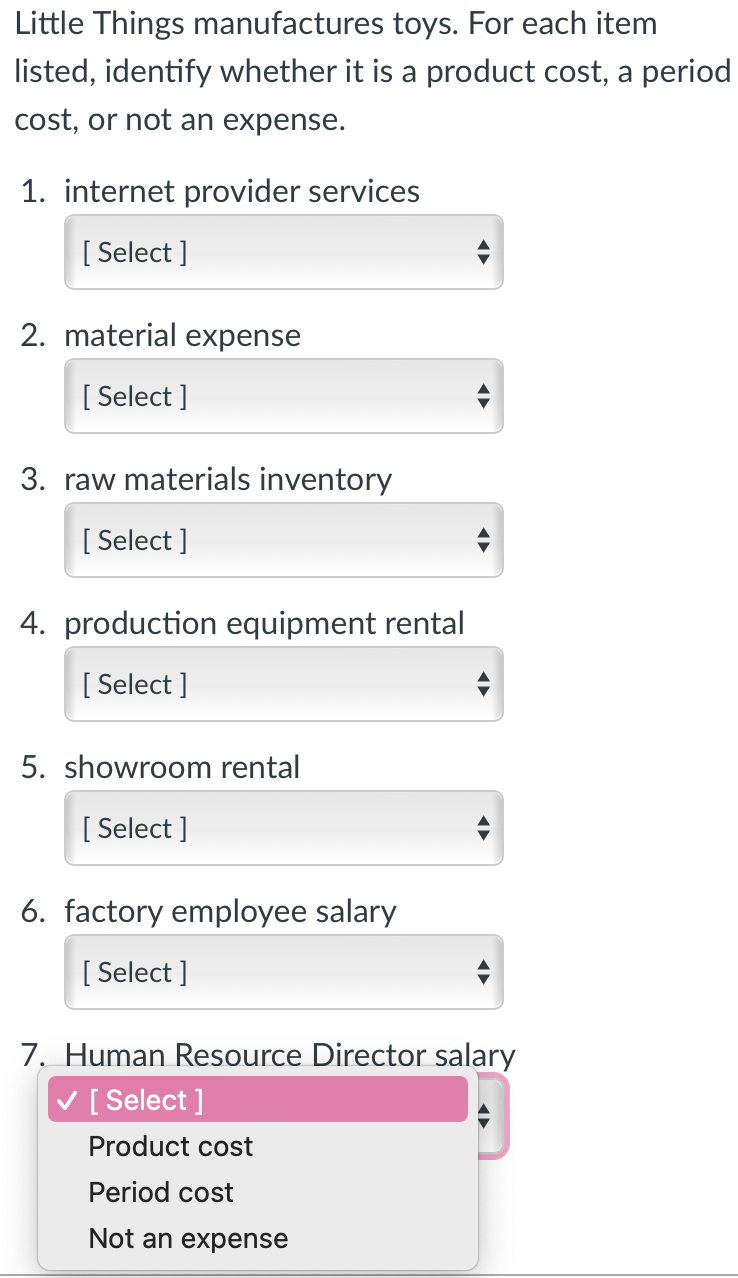Click the arrow icon on dropdown 1
Viewport: 738px width, 1278px height.
(x=483, y=252)
